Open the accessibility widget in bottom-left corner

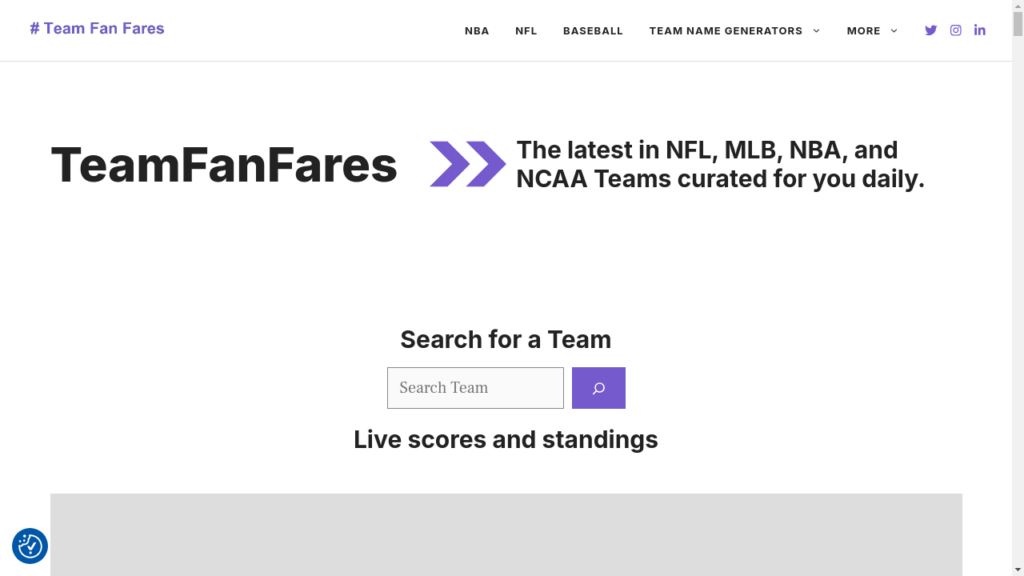29,546
